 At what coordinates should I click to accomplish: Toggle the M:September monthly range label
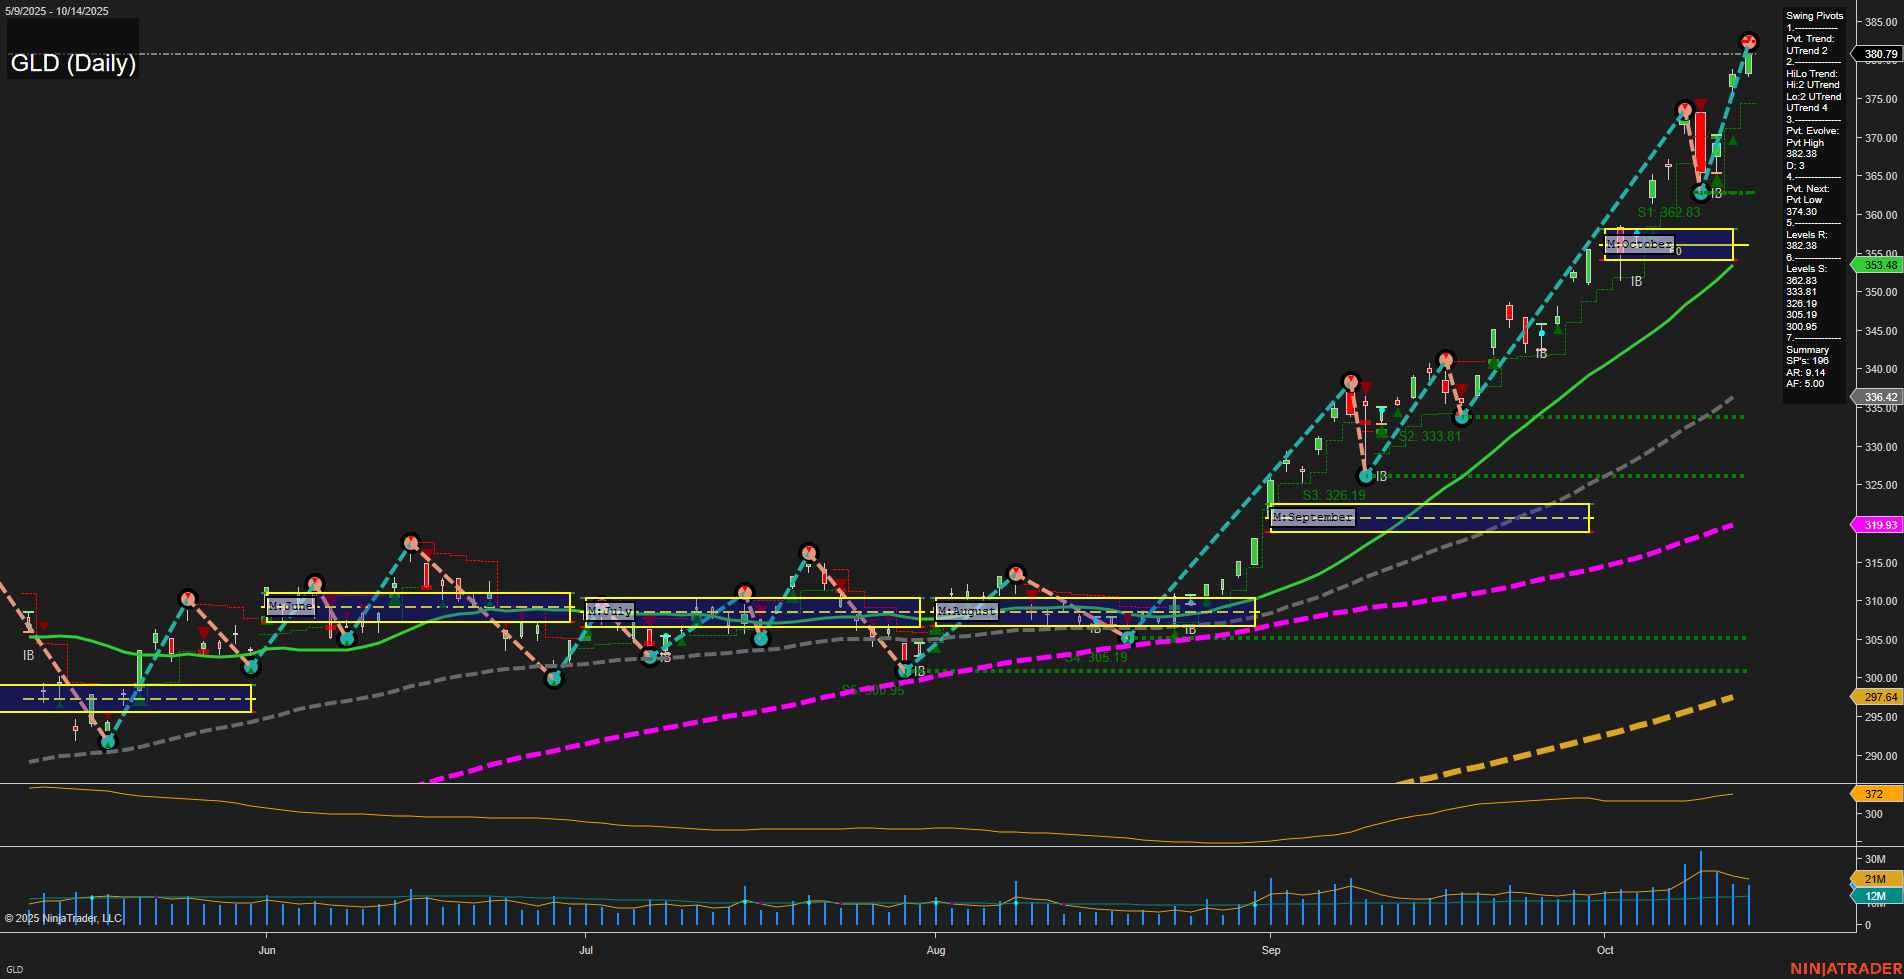1311,517
